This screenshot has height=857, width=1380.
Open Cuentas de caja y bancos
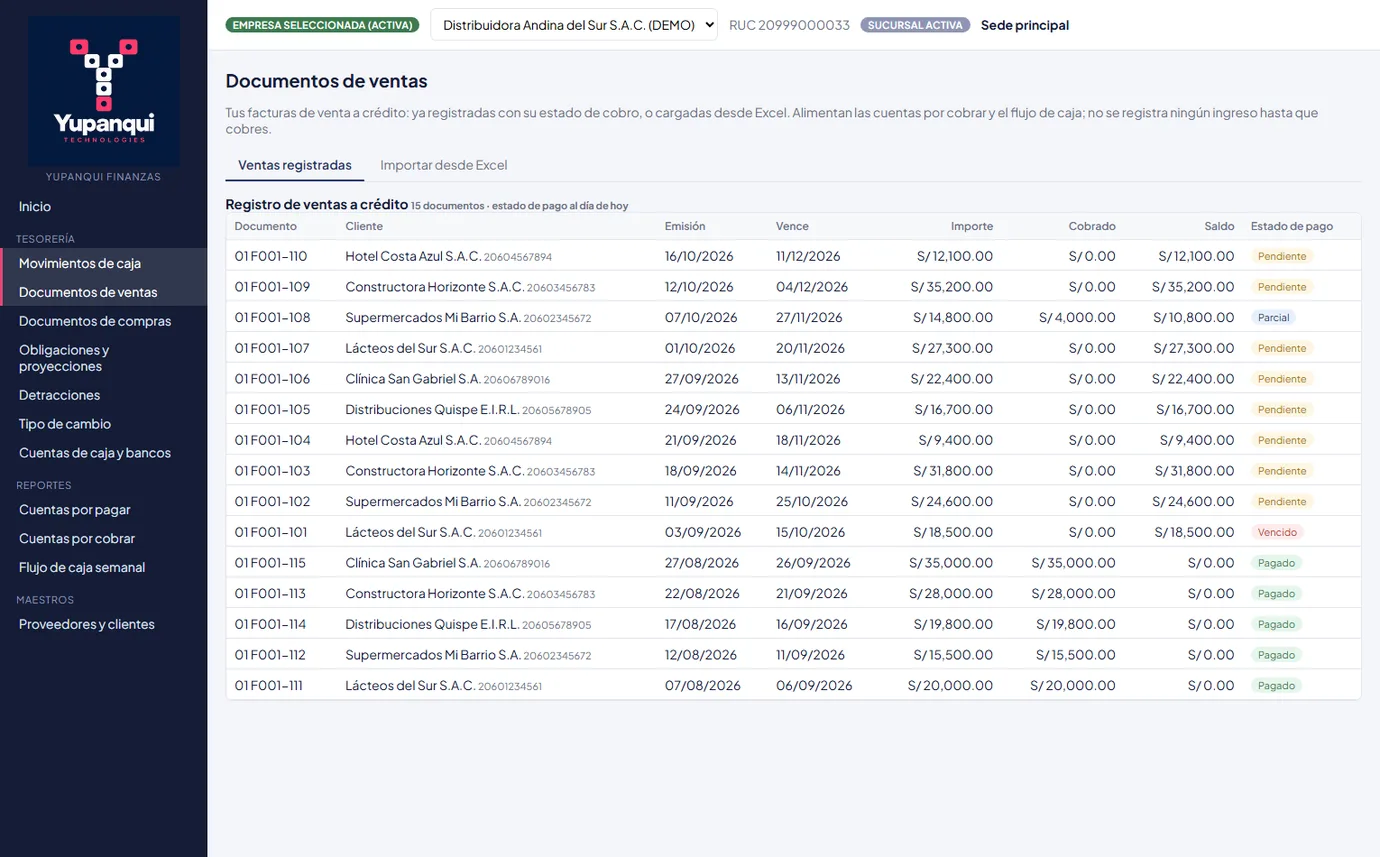click(104, 453)
